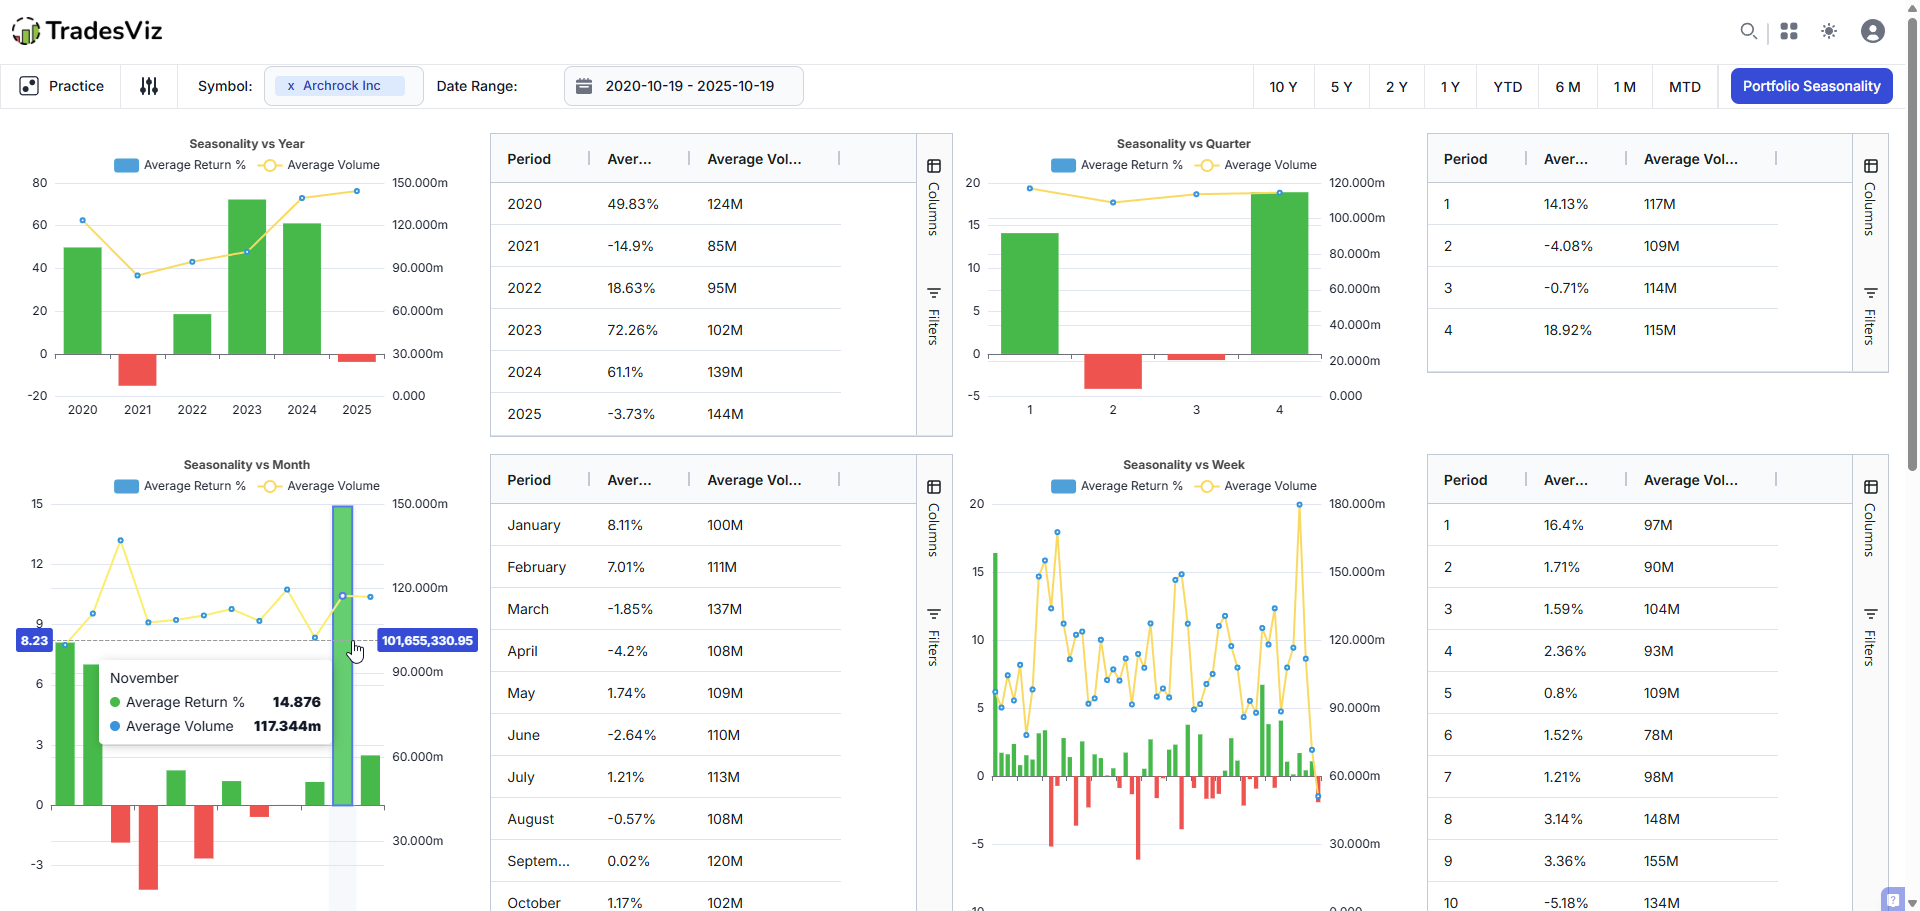1920x911 pixels.
Task: Open Columns panel icon in Year table
Action: pos(934,166)
